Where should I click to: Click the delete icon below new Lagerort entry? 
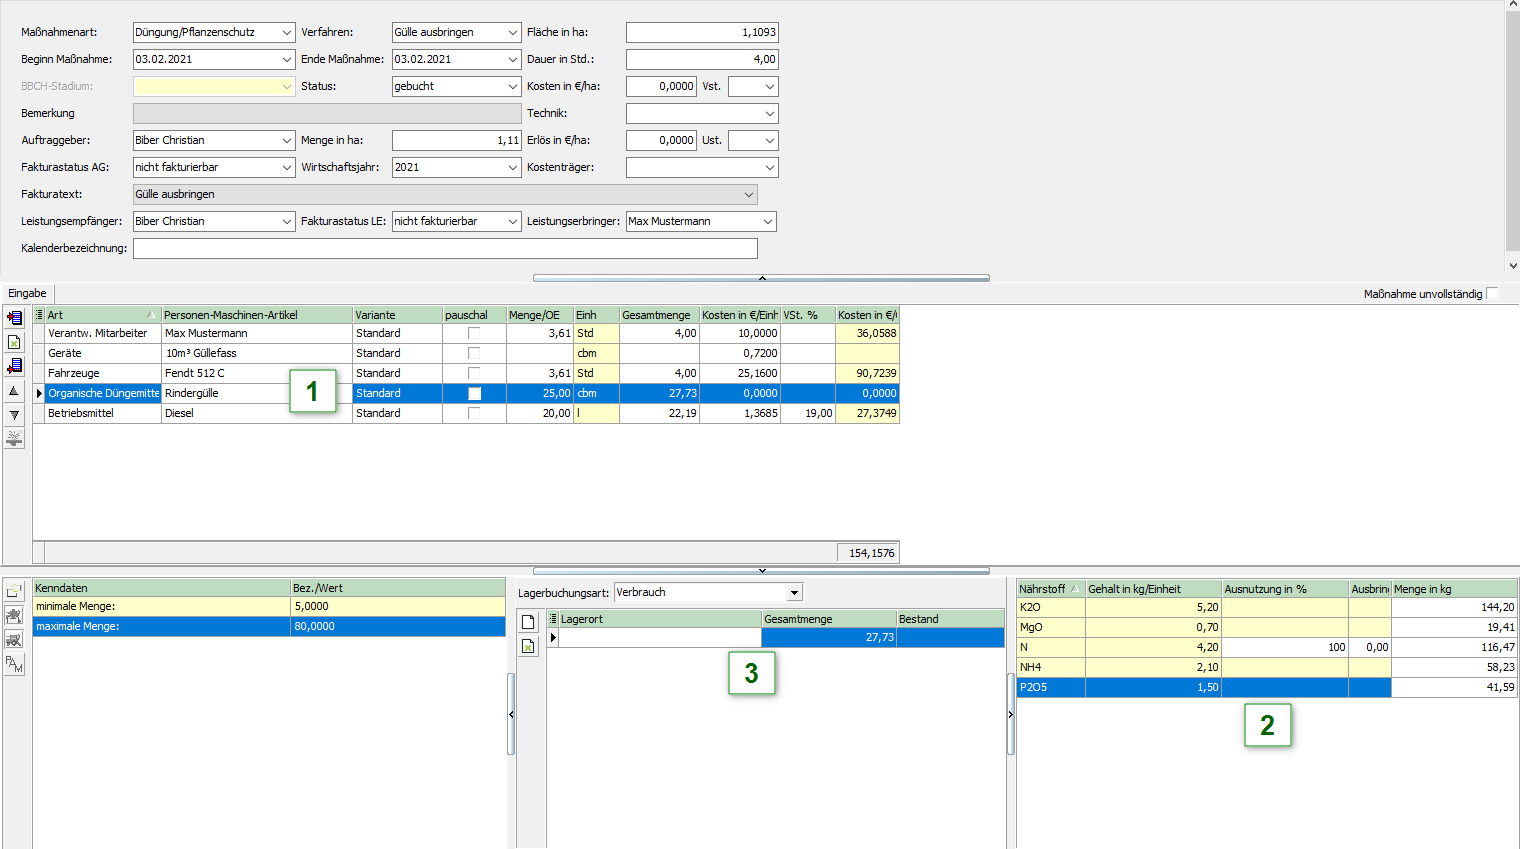pyautogui.click(x=529, y=647)
